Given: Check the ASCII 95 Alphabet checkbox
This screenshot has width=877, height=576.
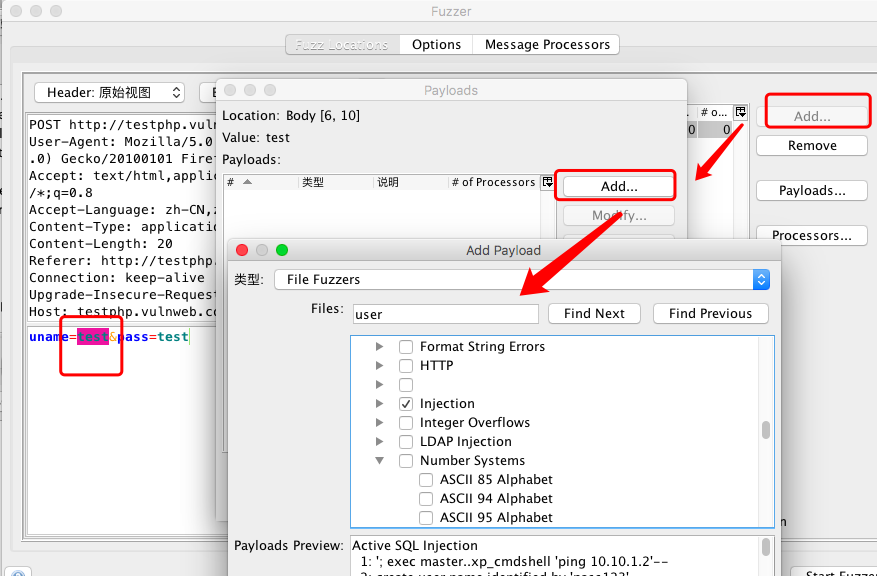Looking at the screenshot, I should pyautogui.click(x=426, y=518).
